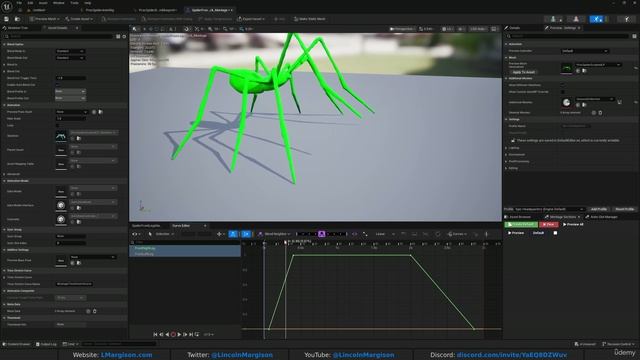Click the red Clear button

pos(548,224)
